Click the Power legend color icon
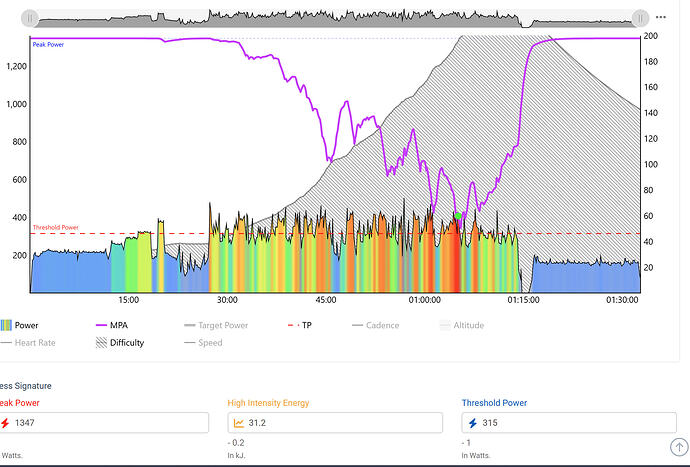This screenshot has height=467, width=690. (5, 325)
